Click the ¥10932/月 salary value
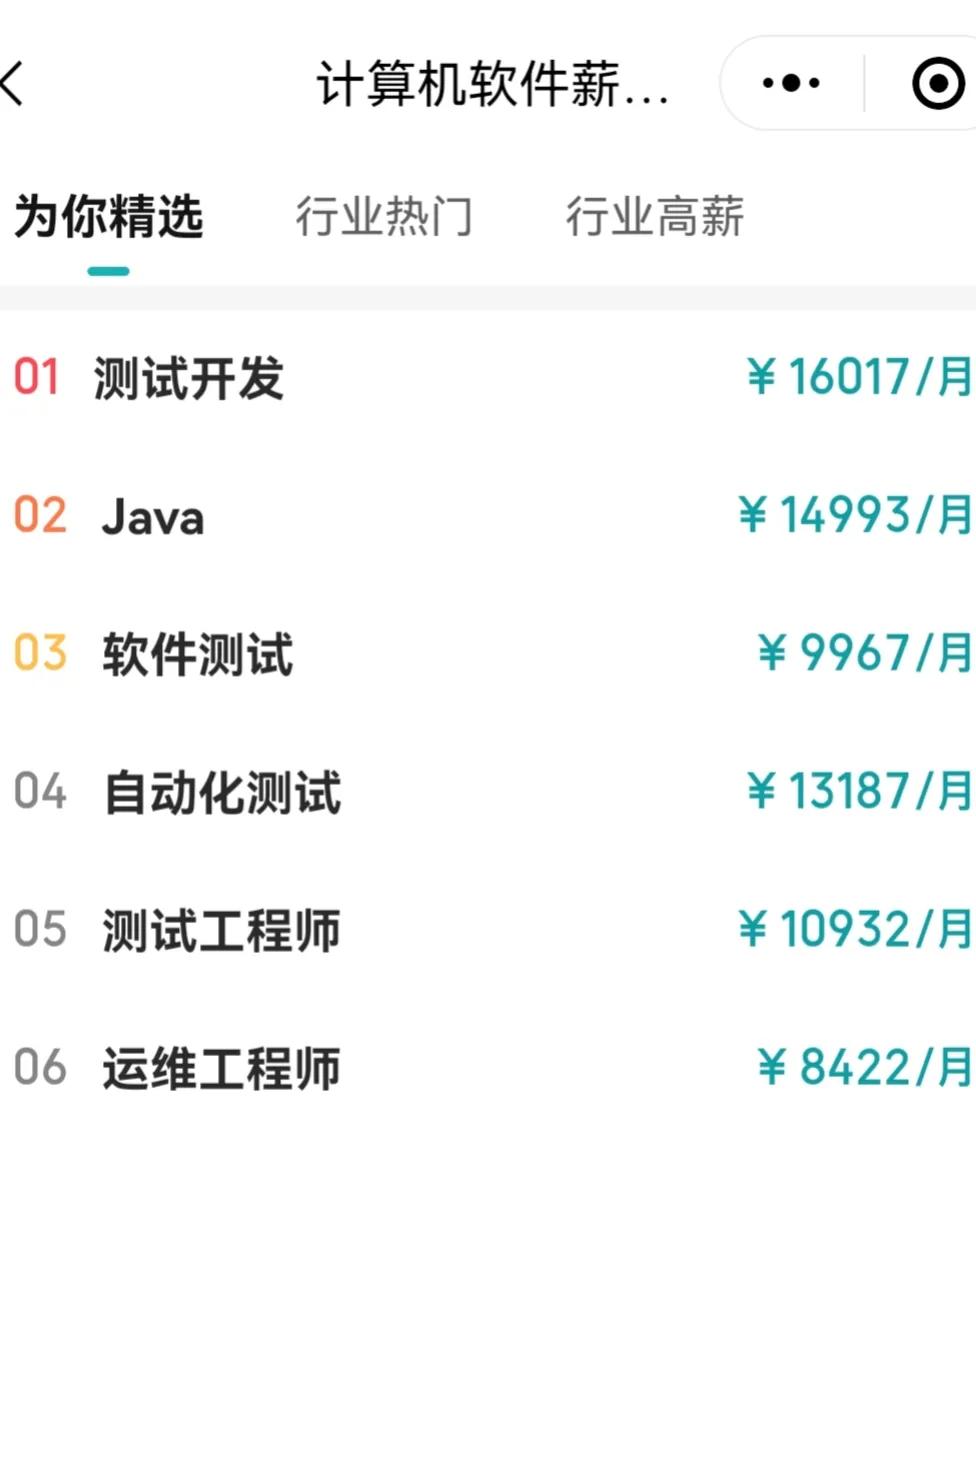This screenshot has height=1464, width=976. [854, 929]
